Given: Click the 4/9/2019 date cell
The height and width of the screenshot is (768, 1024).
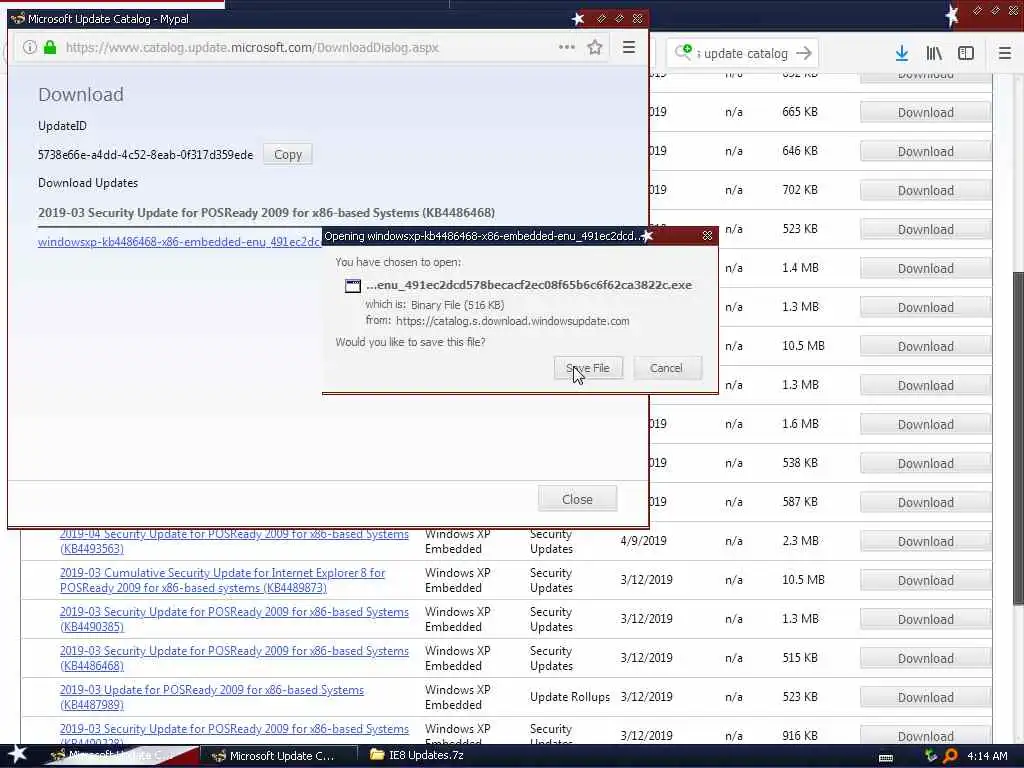Looking at the screenshot, I should click(643, 541).
